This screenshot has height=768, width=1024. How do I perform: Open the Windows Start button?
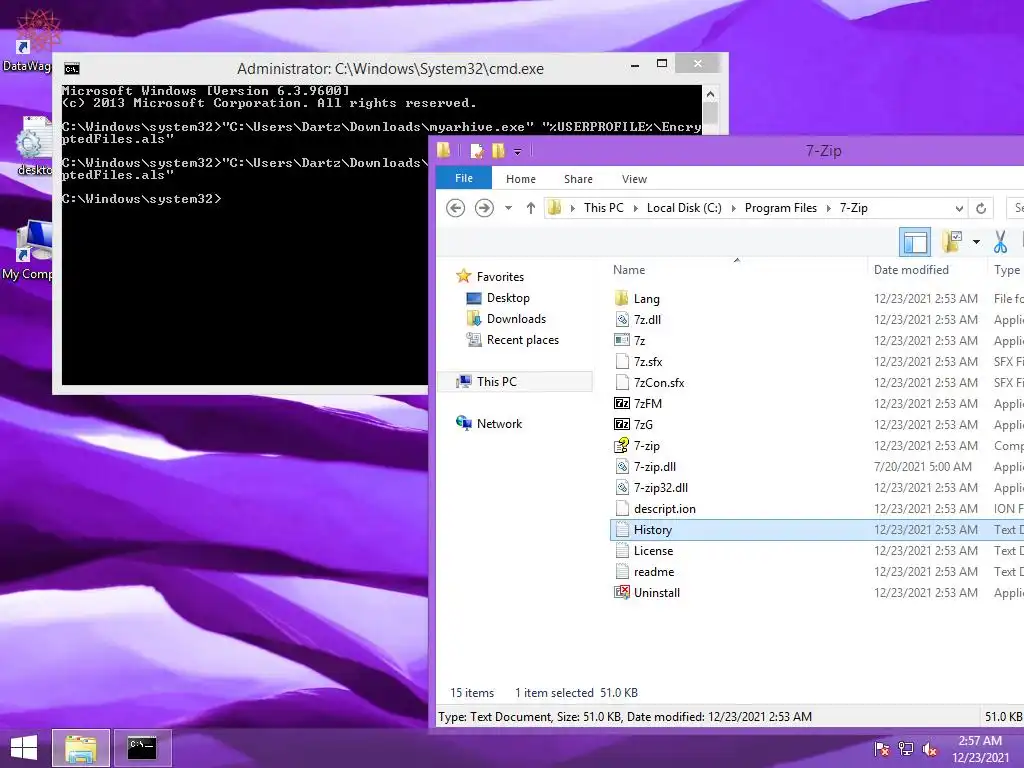point(24,748)
